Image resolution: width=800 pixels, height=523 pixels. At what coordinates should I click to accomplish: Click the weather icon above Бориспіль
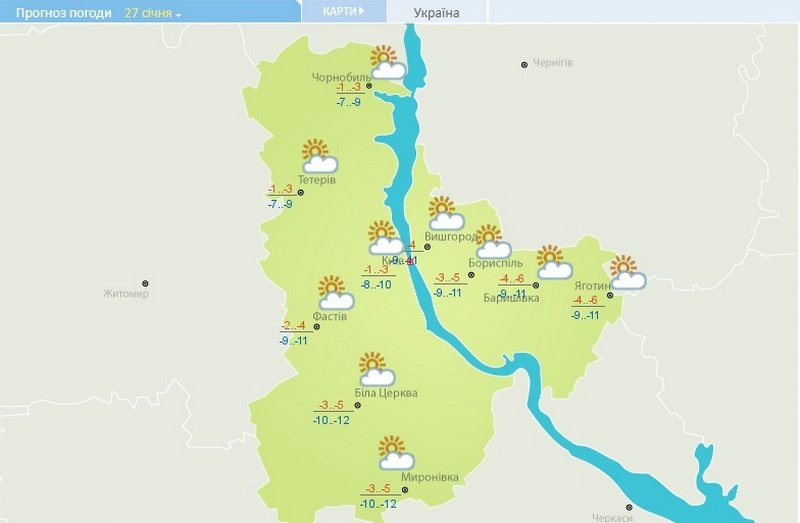click(493, 242)
